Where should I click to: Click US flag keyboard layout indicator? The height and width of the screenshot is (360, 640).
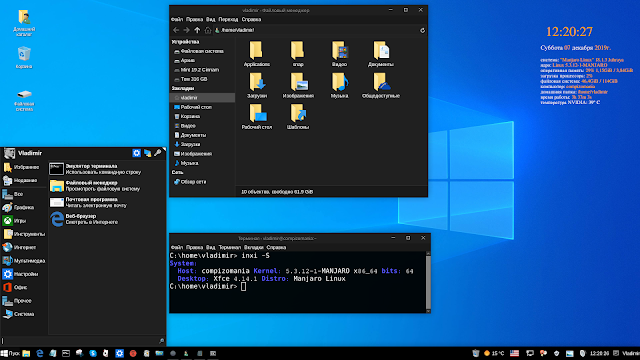[514, 353]
